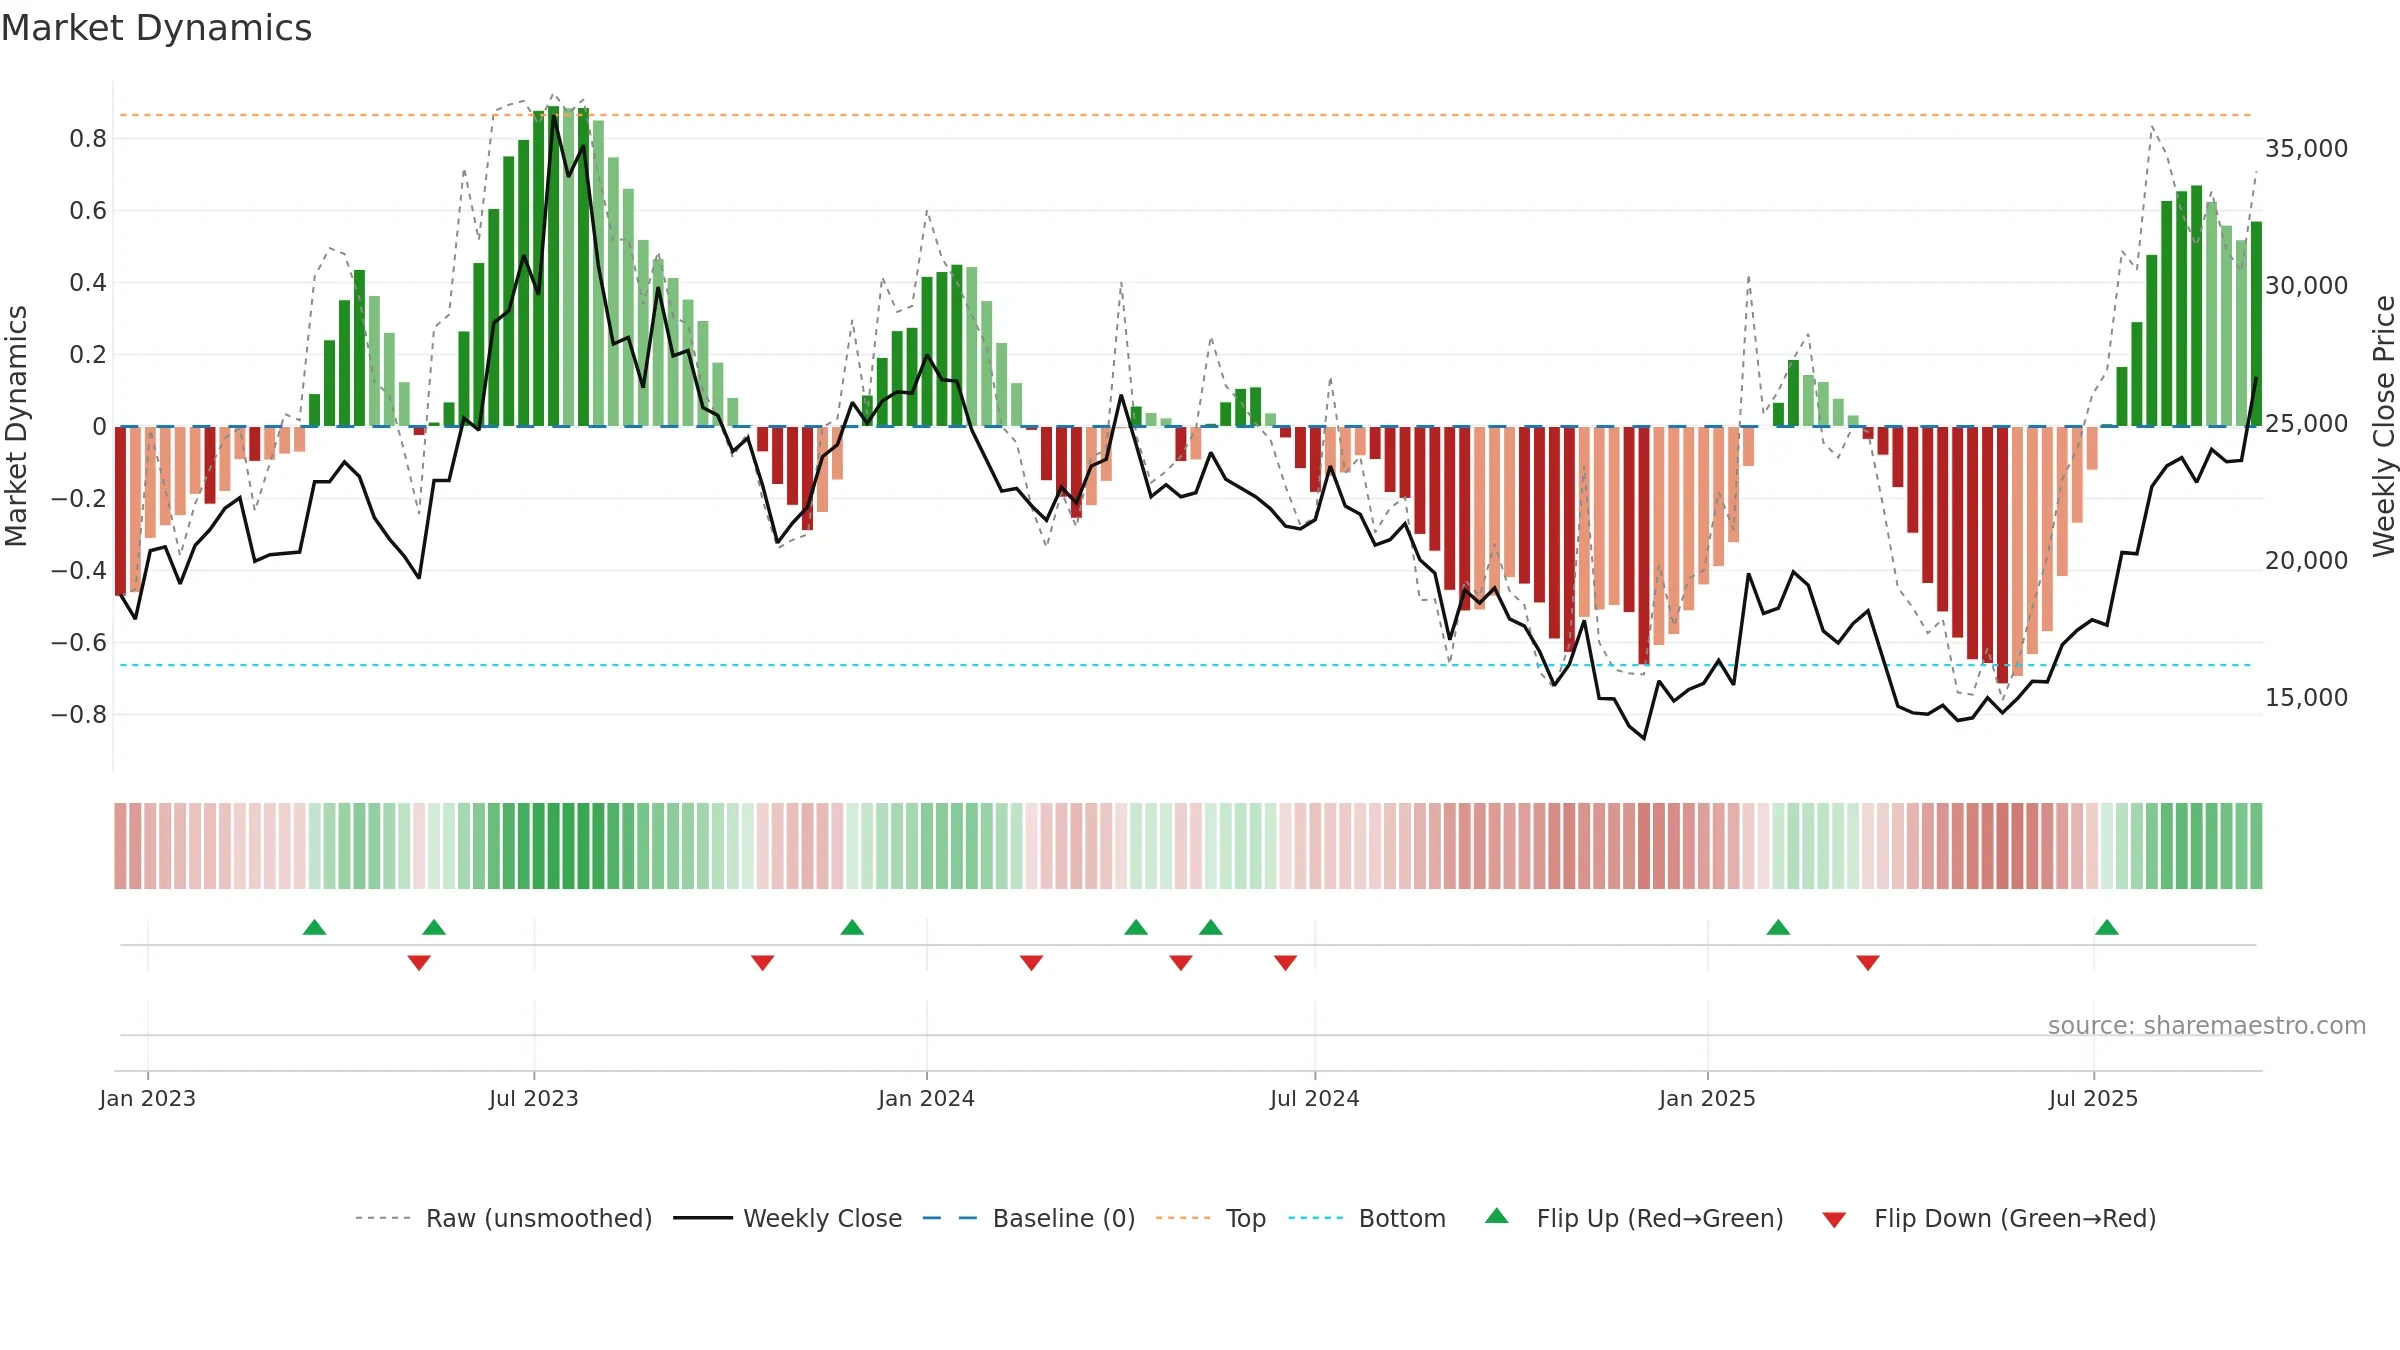Click the 20,000 right-axis price label
The height and width of the screenshot is (1350, 2400).
tap(2307, 560)
